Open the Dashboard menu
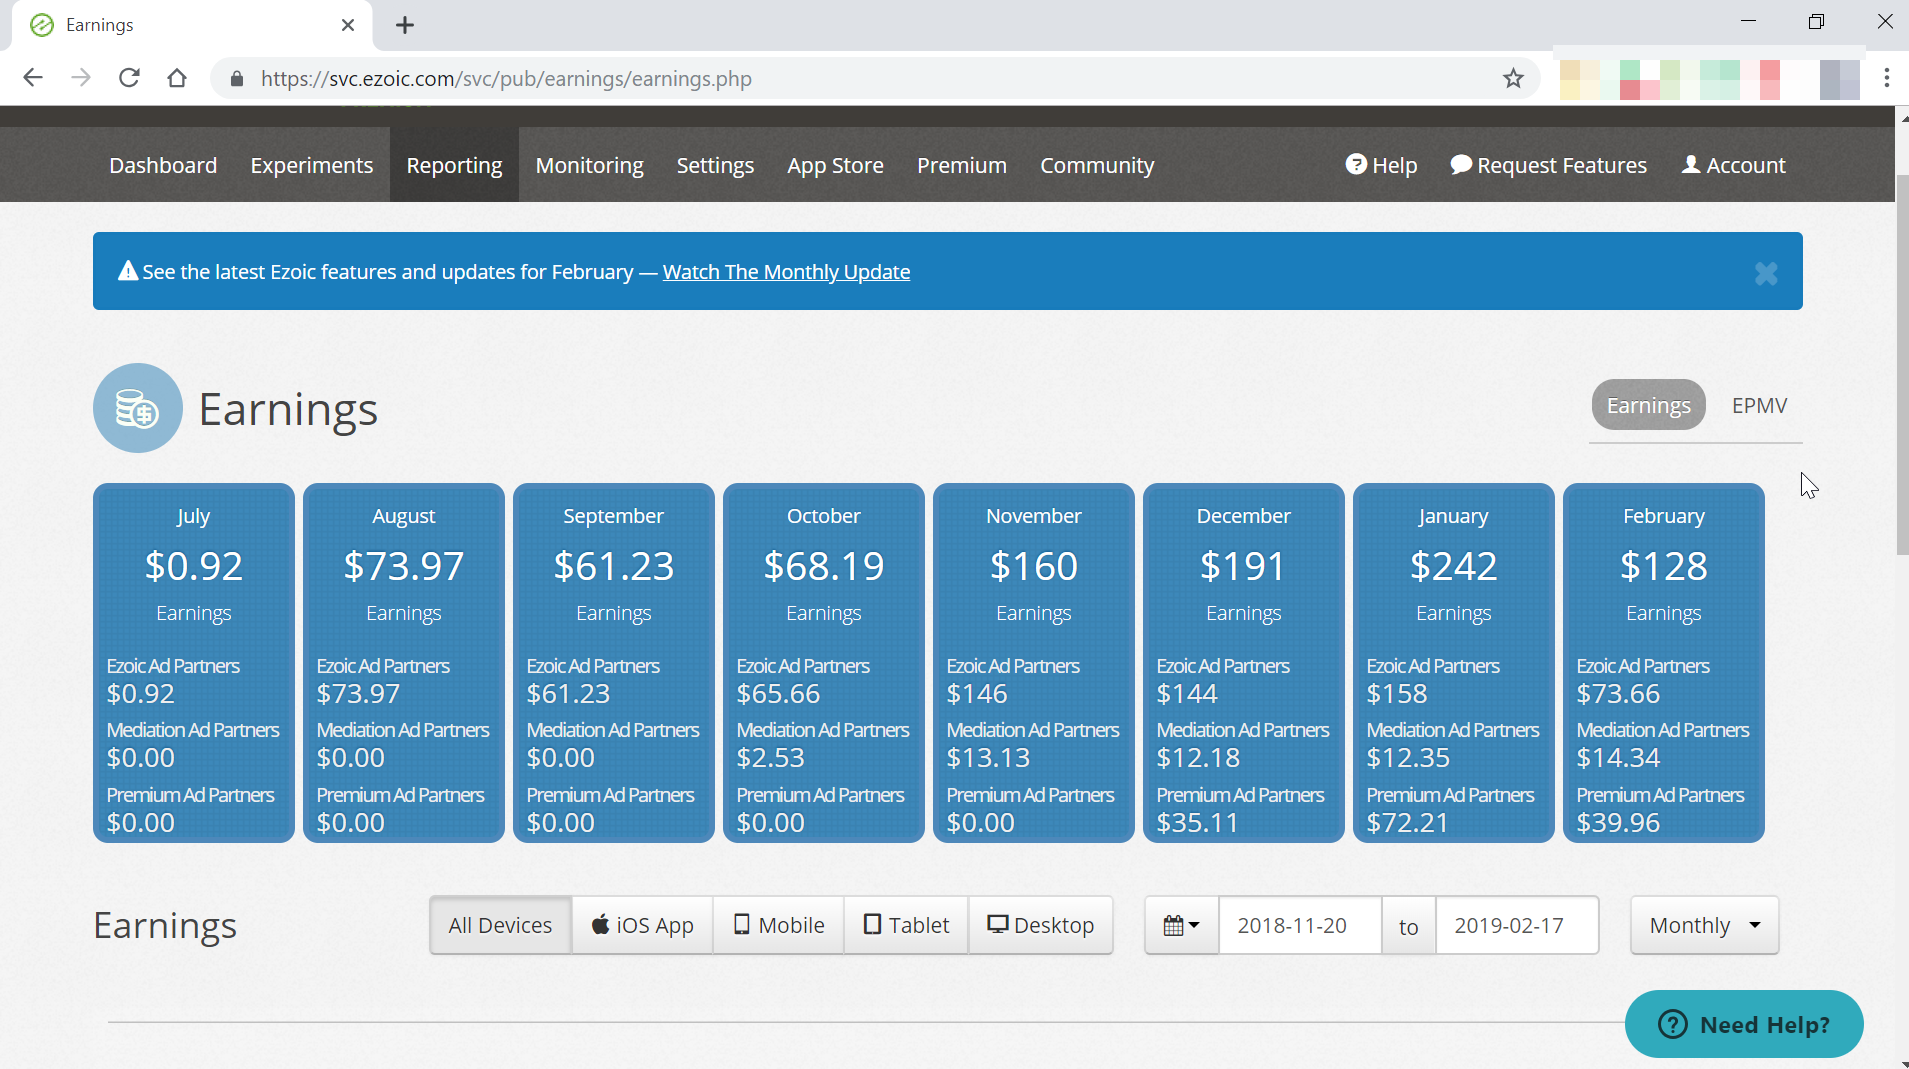 click(x=163, y=165)
